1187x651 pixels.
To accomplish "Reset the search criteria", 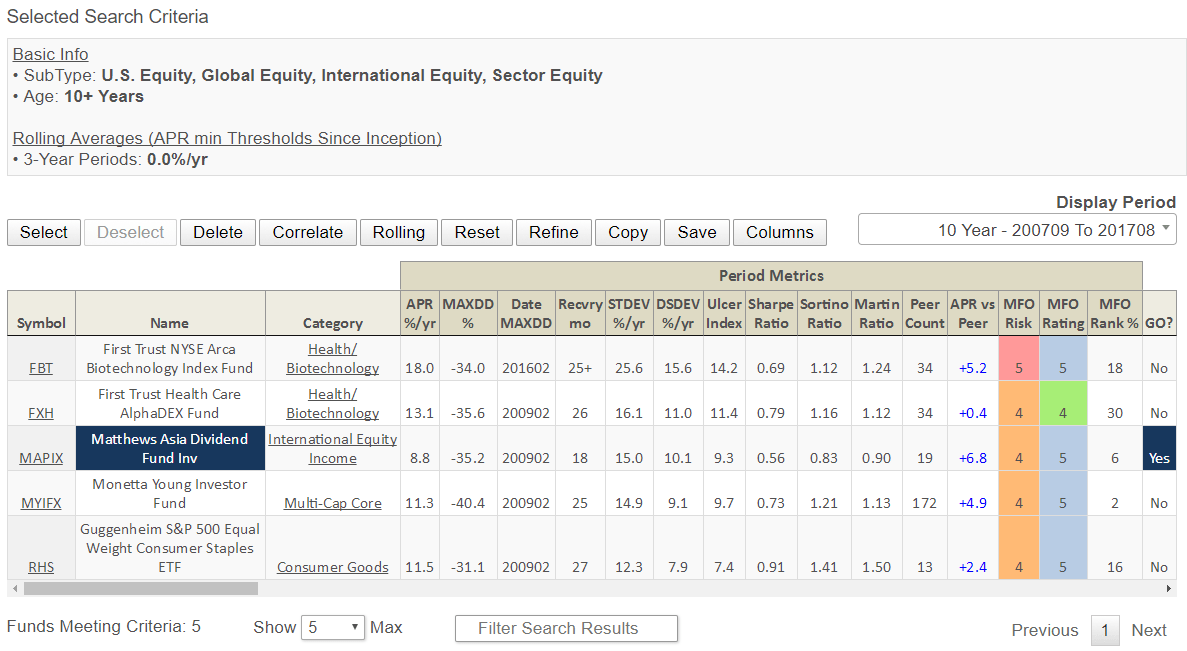I will click(477, 232).
